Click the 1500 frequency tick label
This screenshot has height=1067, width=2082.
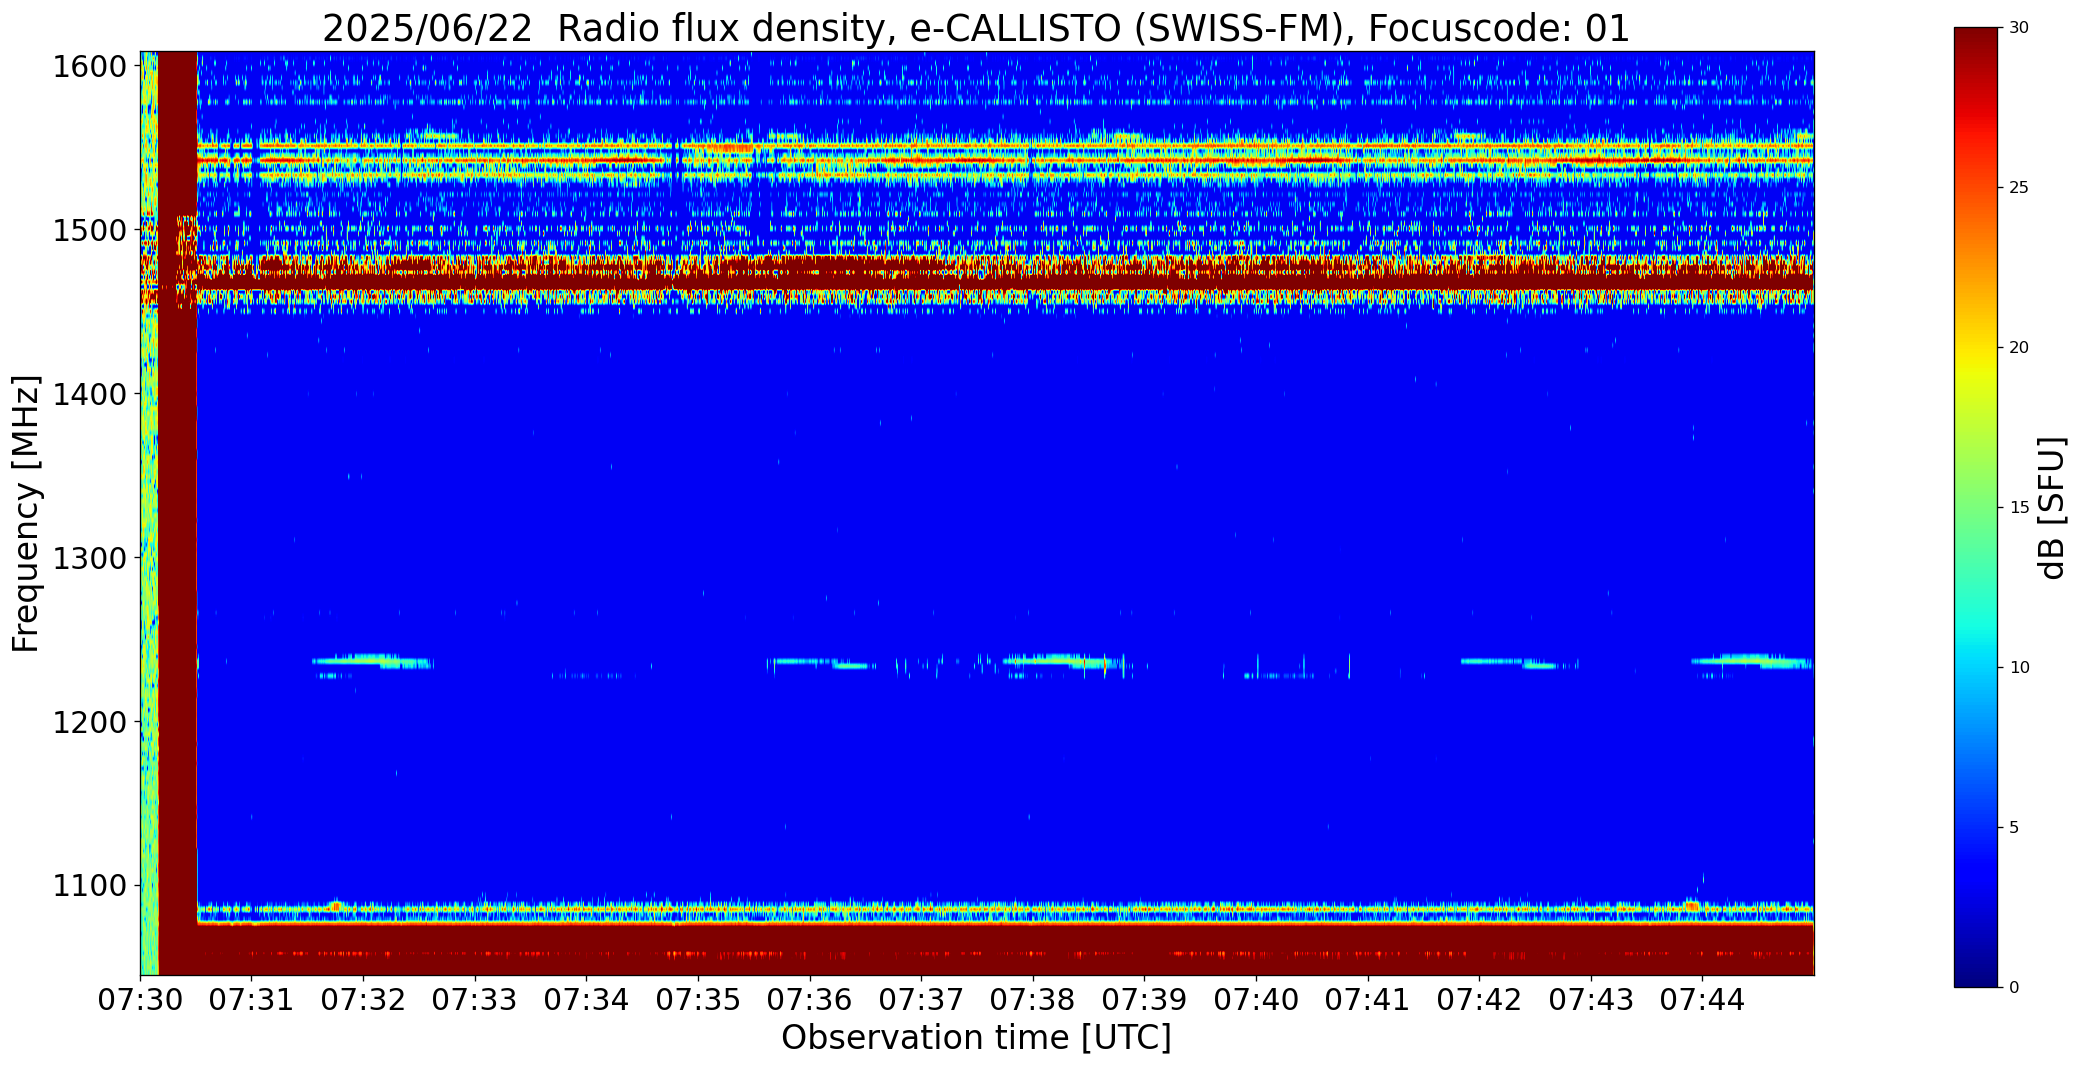point(89,231)
